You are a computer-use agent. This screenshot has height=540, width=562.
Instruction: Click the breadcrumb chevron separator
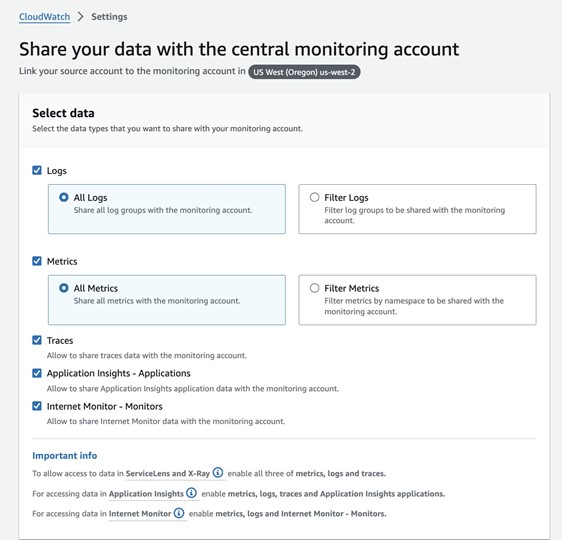(81, 16)
